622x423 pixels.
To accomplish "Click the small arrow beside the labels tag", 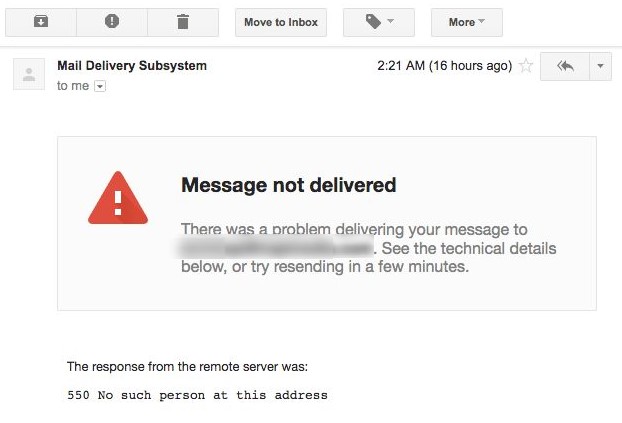I will click(x=390, y=21).
